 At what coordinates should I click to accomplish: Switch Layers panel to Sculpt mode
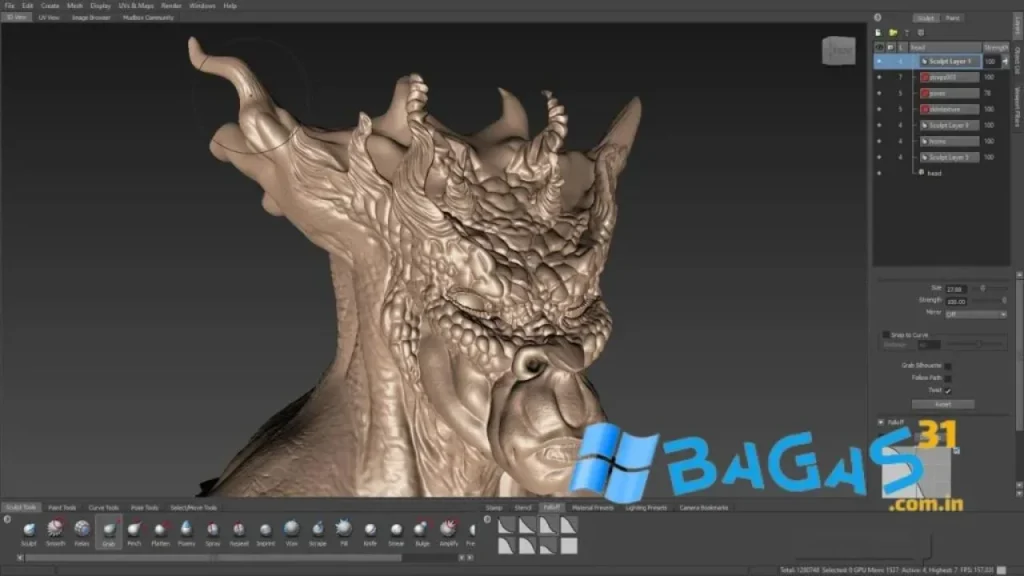pyautogui.click(x=925, y=18)
